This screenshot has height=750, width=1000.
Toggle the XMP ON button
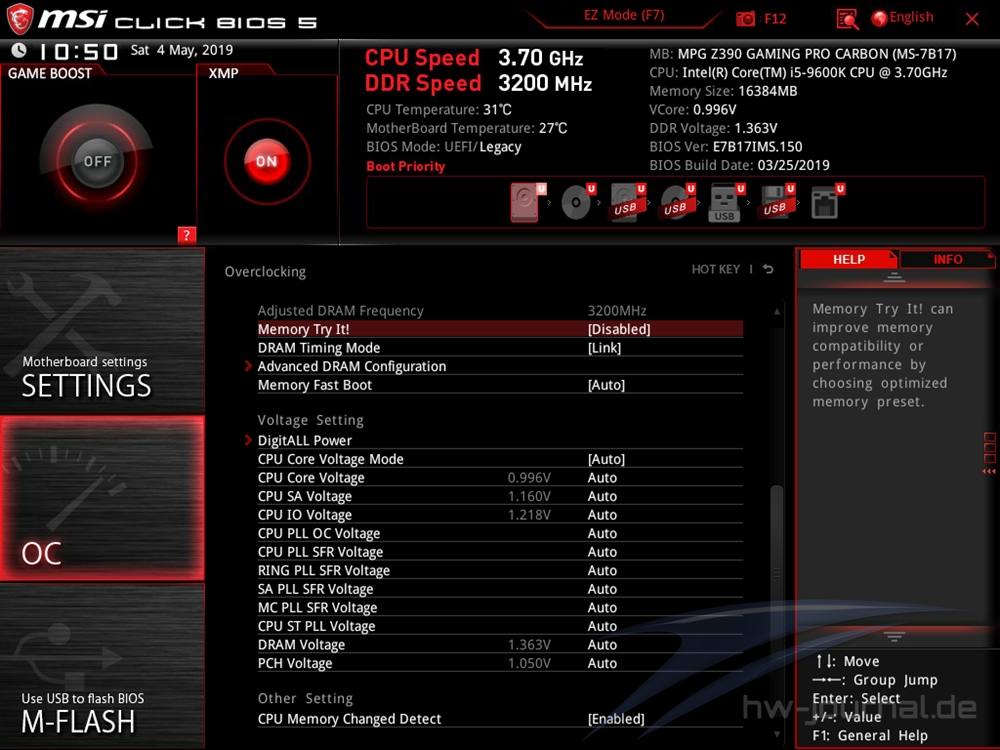(x=267, y=161)
